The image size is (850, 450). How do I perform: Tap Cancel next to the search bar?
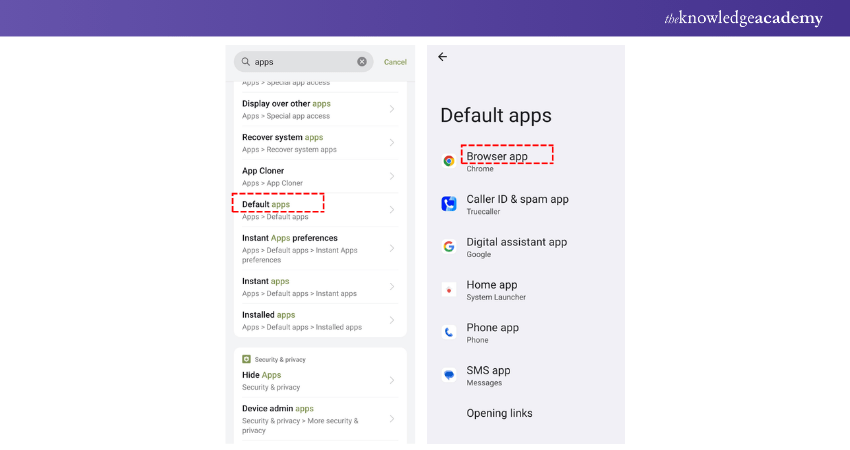(x=395, y=62)
